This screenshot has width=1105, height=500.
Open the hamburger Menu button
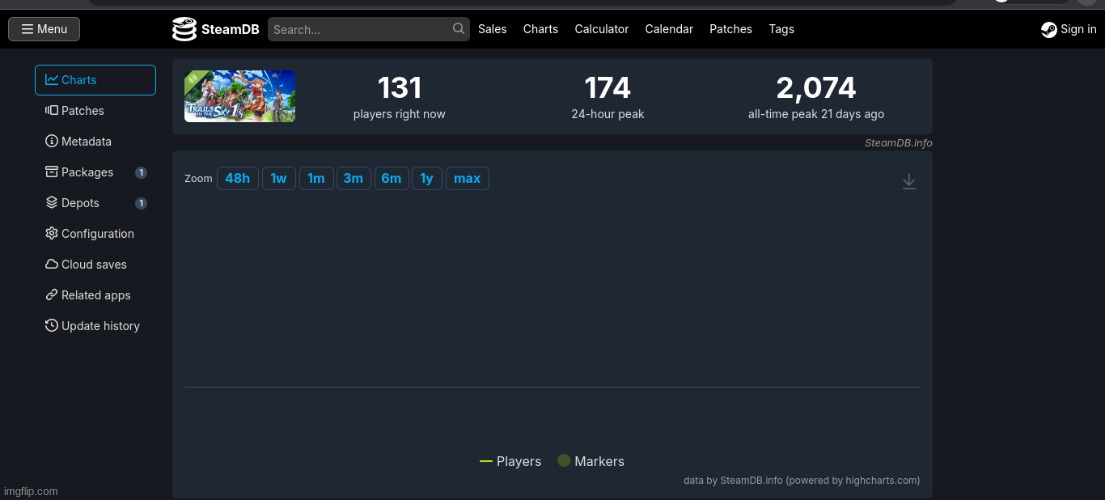coord(44,29)
